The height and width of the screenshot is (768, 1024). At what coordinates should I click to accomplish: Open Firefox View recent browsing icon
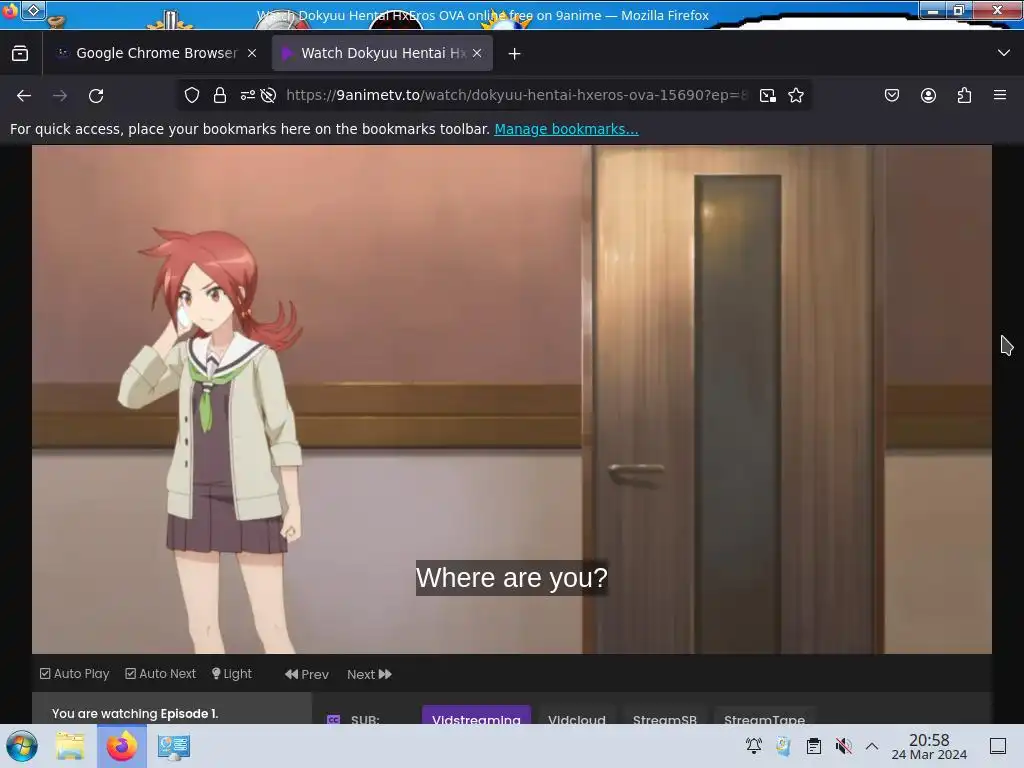pos(20,54)
